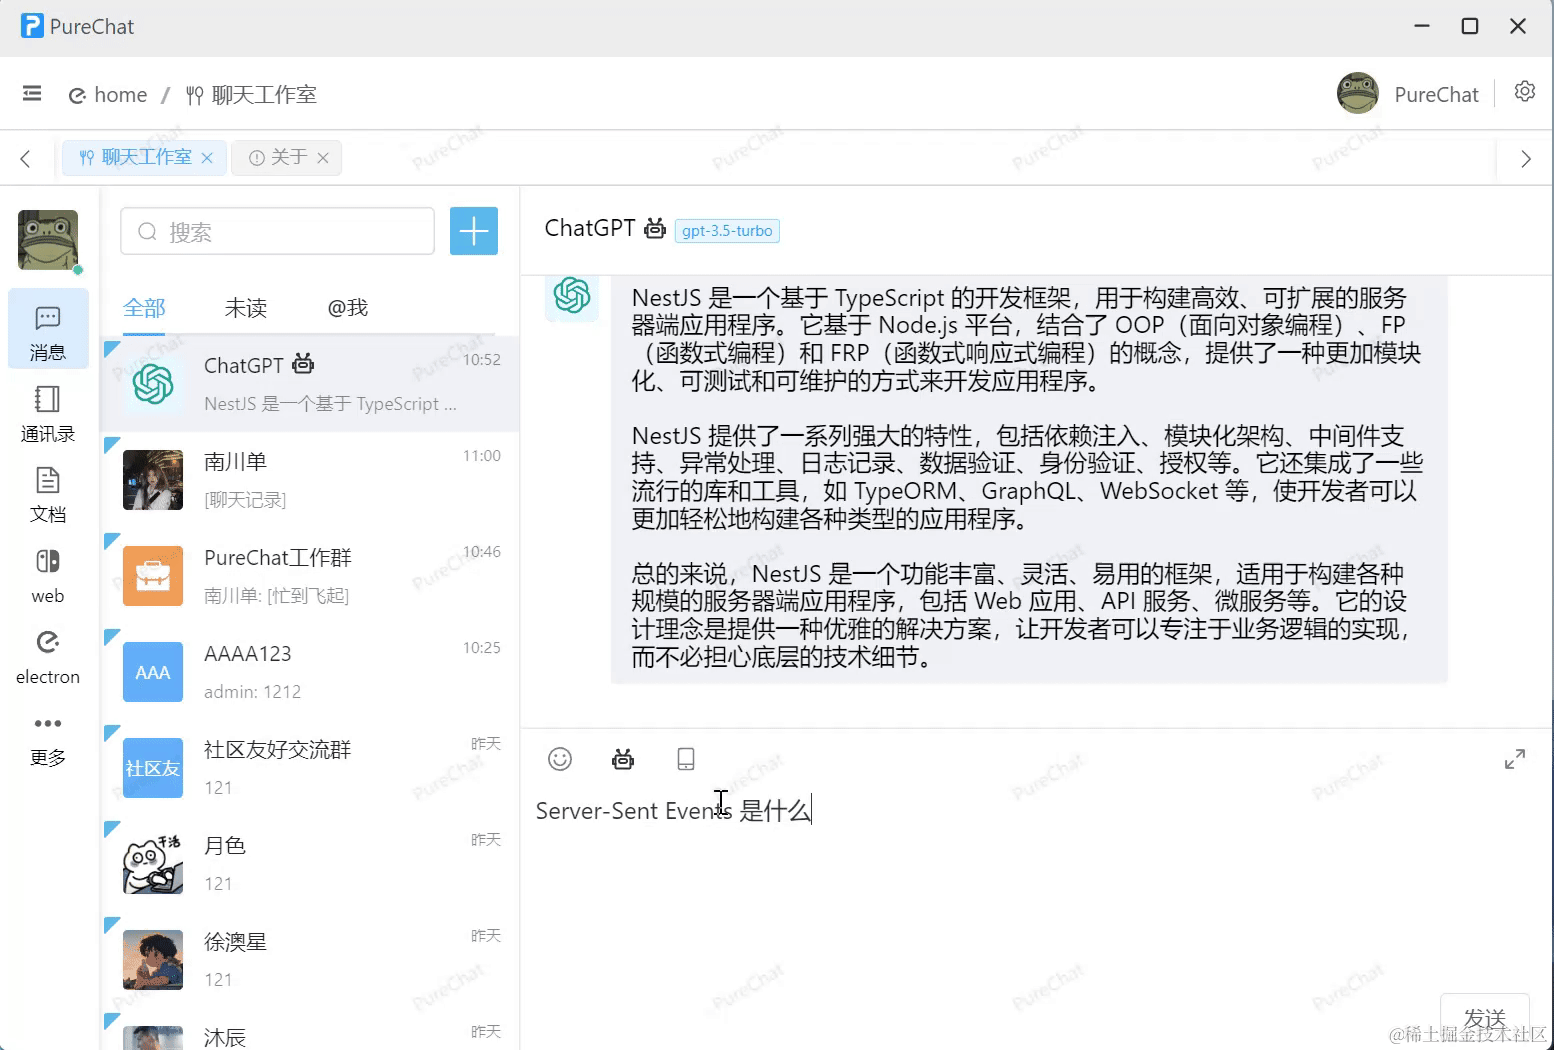
Task: Click the 搜索 search field
Action: (278, 232)
